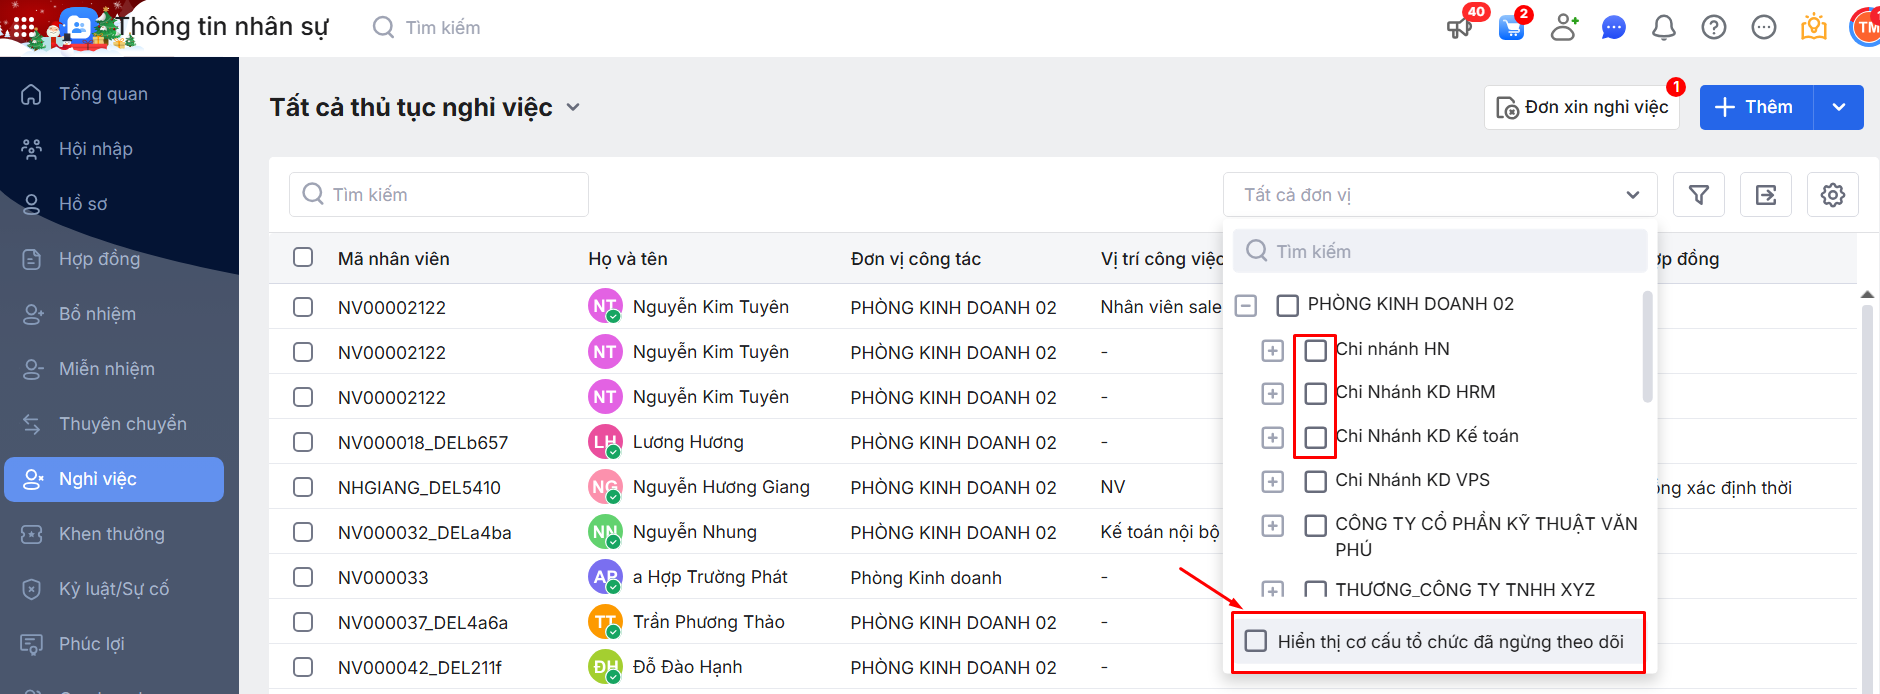Click Nguyễn Hương Giang avatar

[605, 487]
